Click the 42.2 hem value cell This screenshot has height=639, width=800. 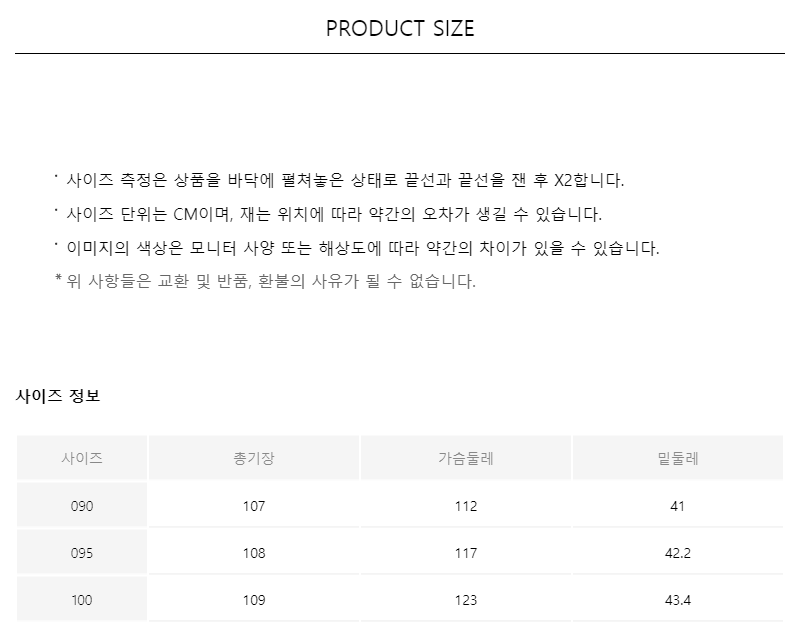click(x=678, y=553)
